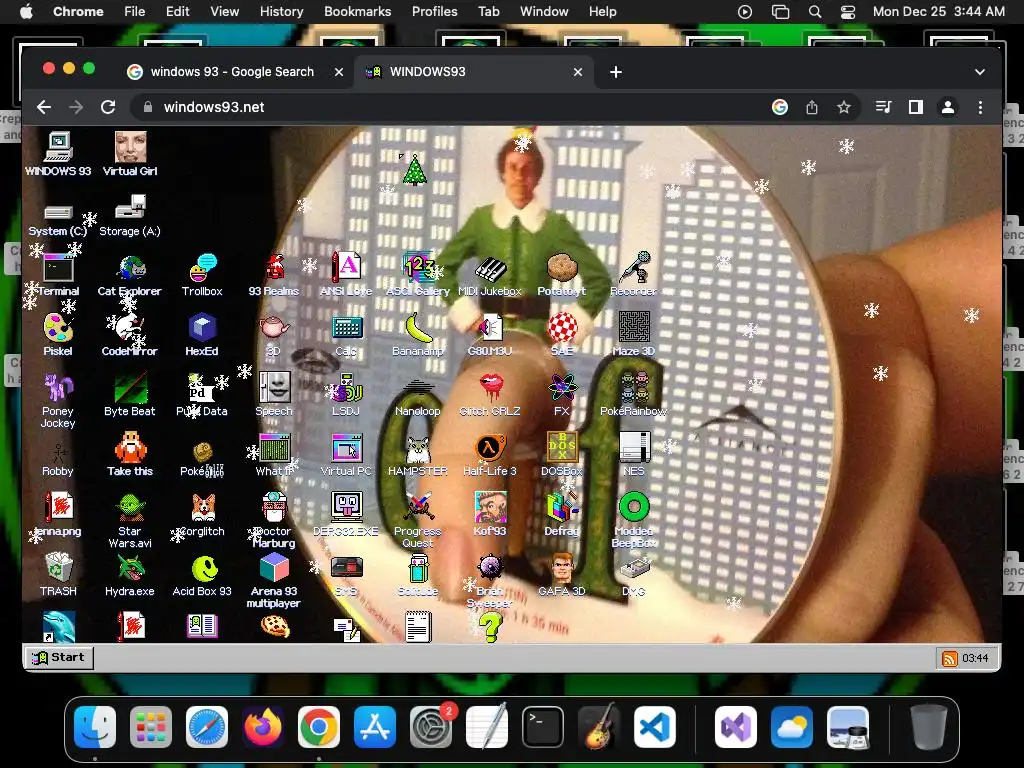The width and height of the screenshot is (1024, 768).
Task: Launch Acid Box 93
Action: tap(202, 576)
